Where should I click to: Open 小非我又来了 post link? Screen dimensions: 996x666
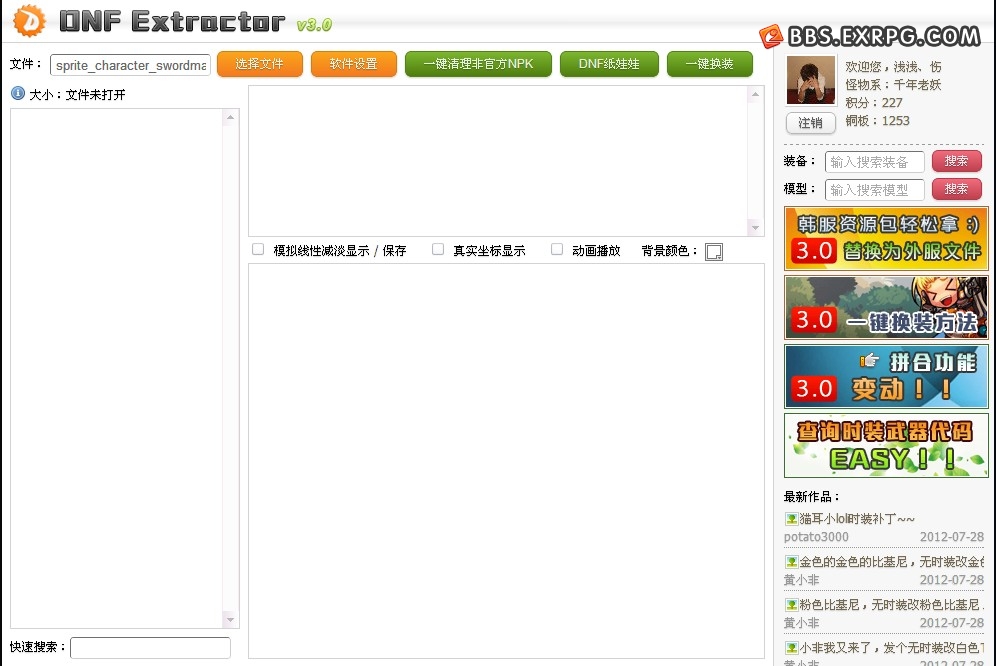click(891, 648)
